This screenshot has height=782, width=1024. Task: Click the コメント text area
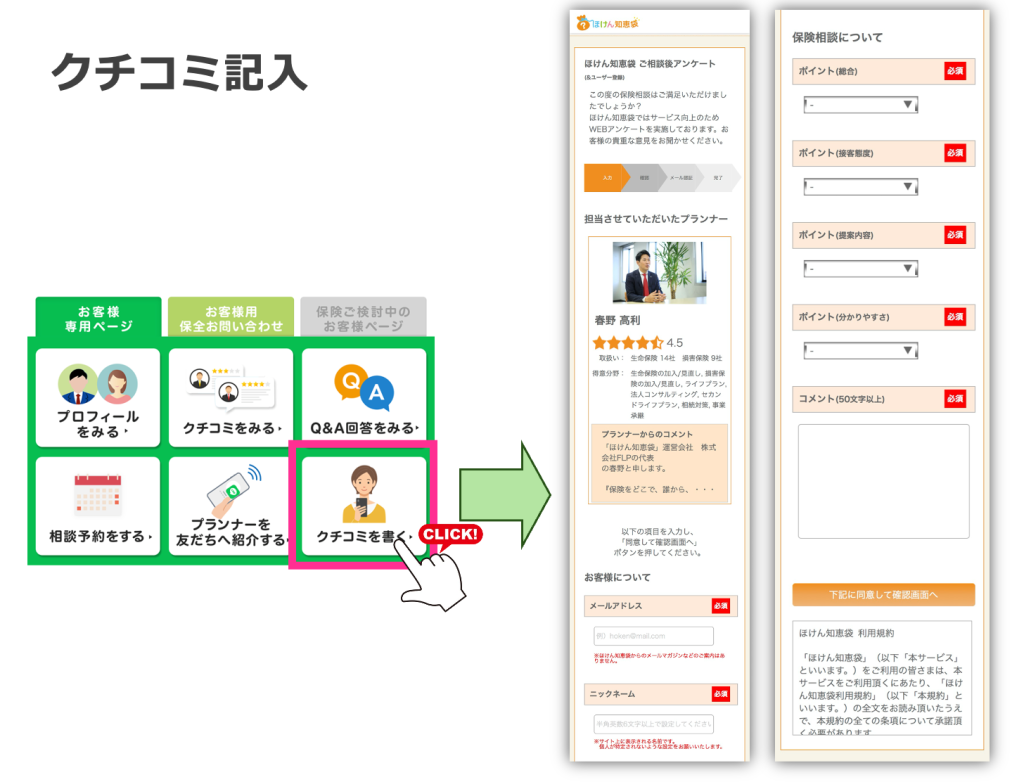click(884, 481)
